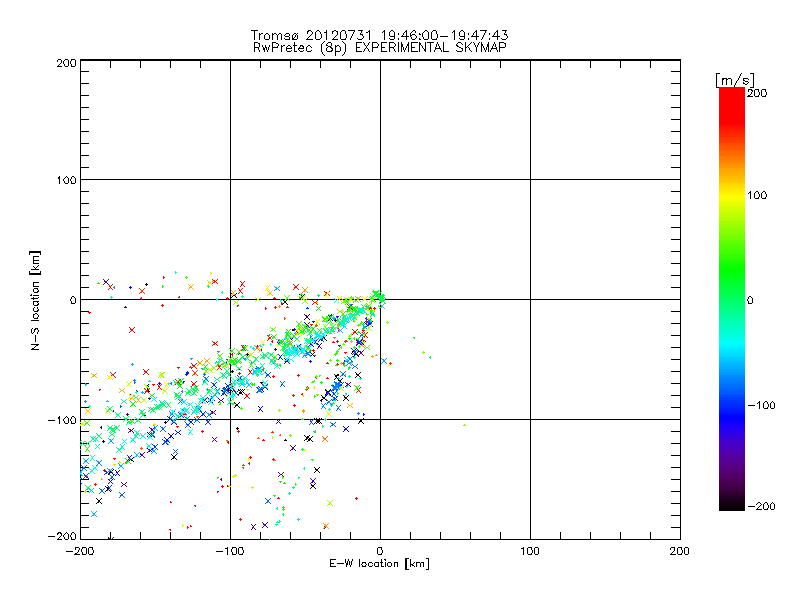
Task: Pick the black bottom of the colorbar
Action: point(732,505)
